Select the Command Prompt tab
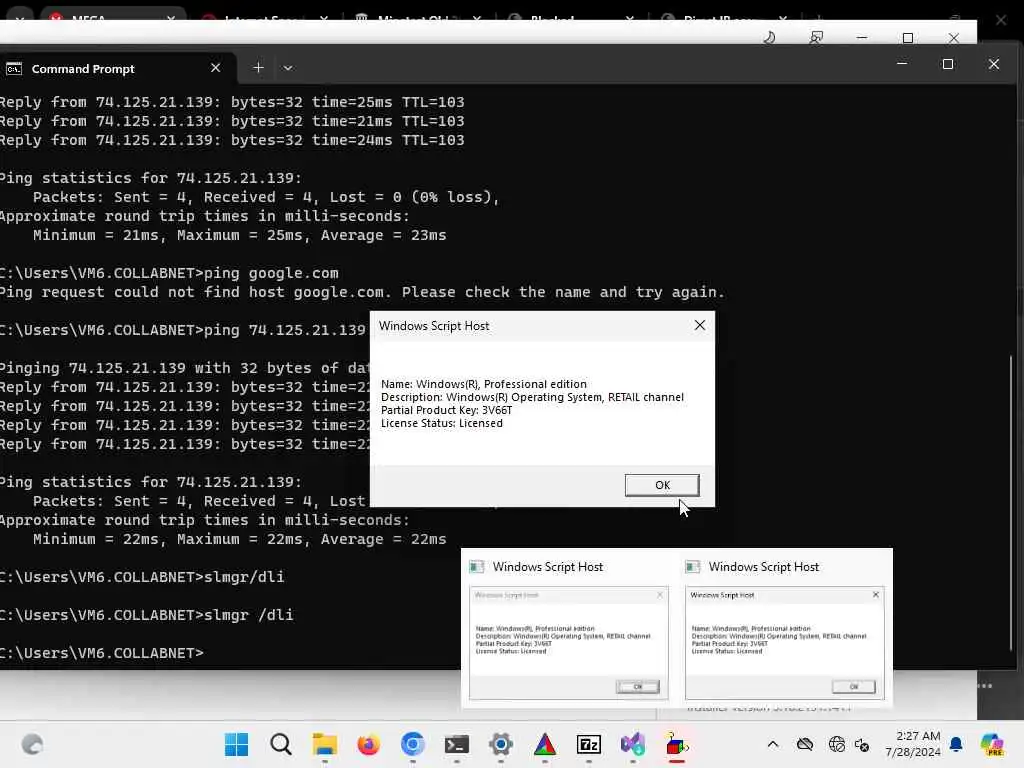 coord(118,69)
